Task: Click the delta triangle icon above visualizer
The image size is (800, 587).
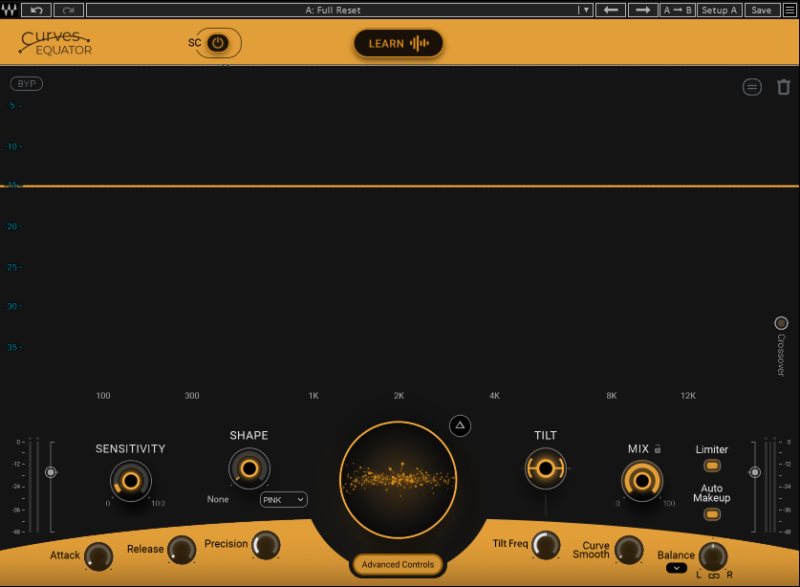Action: [460, 425]
